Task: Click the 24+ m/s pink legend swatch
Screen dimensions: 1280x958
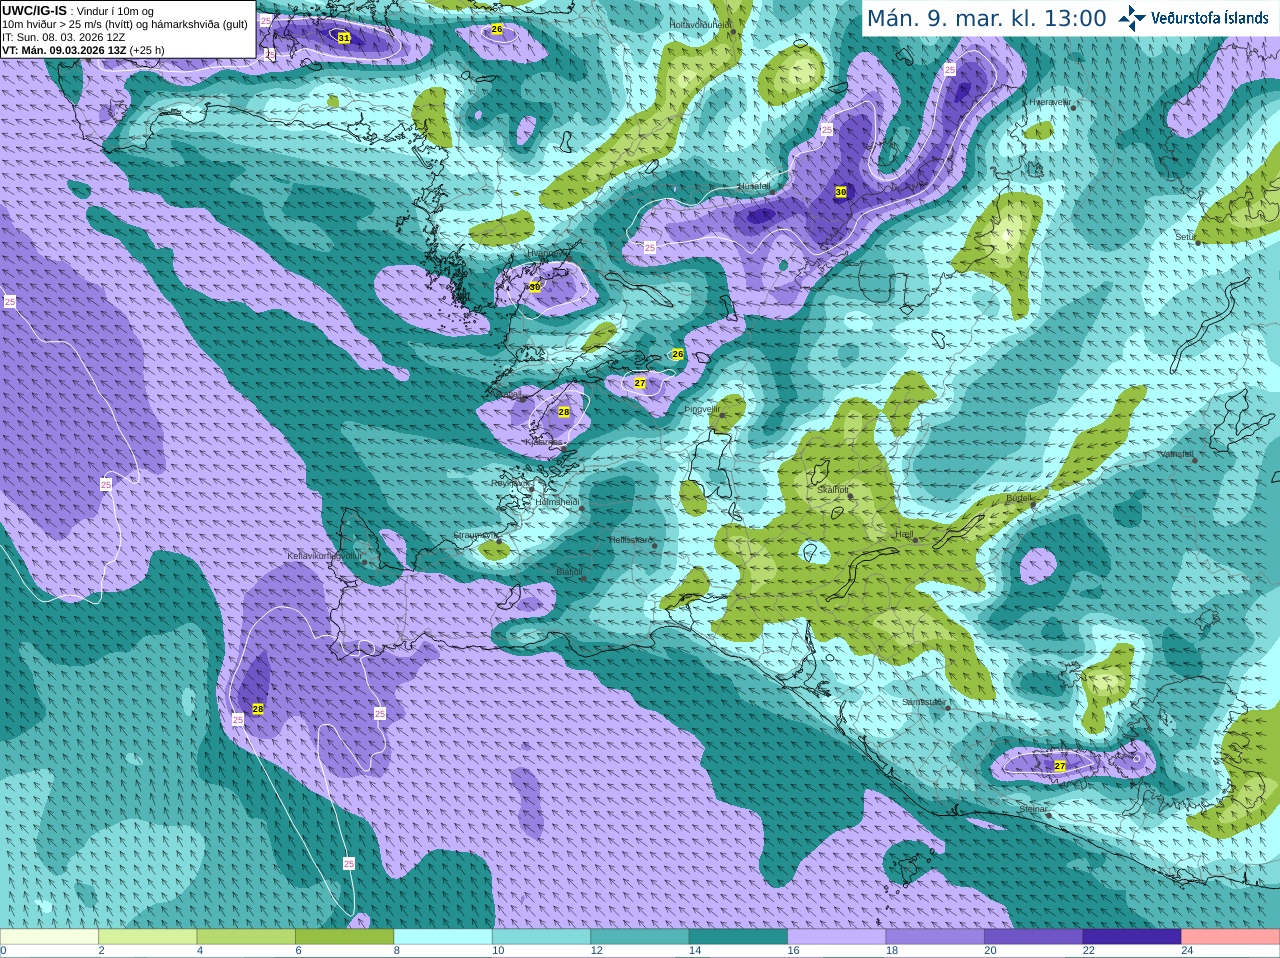Action: pyautogui.click(x=1231, y=937)
